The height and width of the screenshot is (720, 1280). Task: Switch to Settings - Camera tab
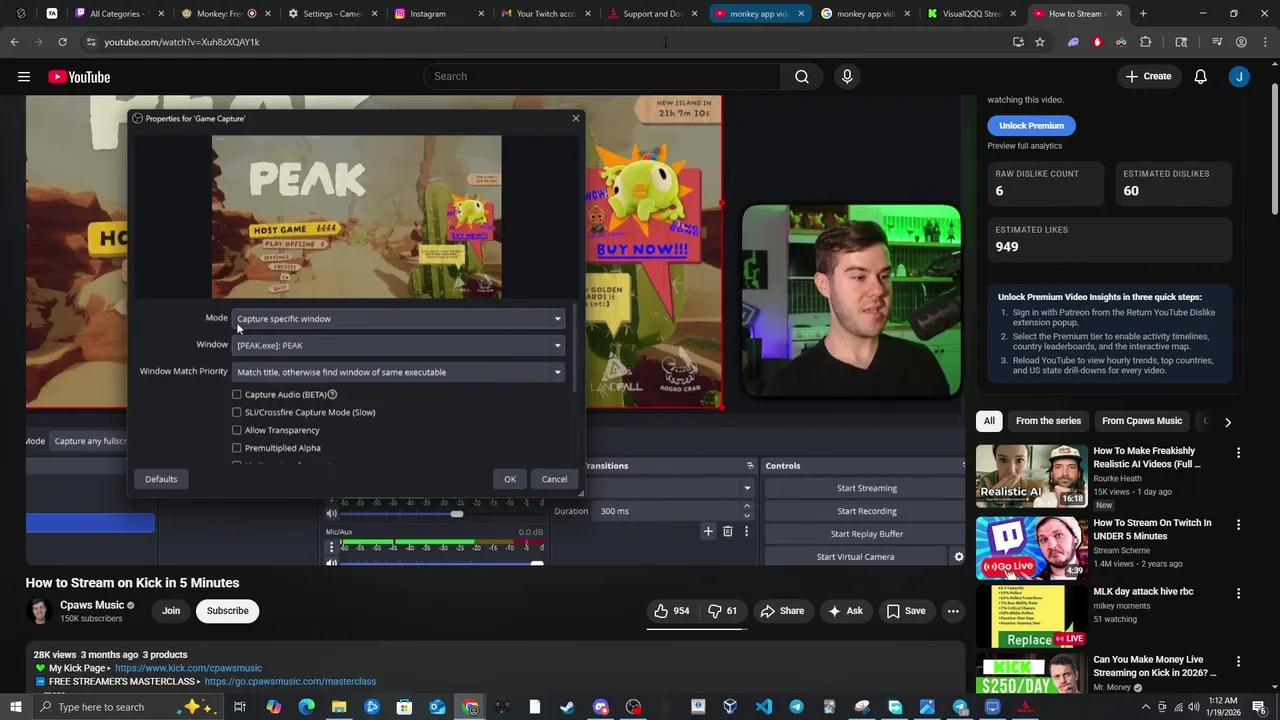(x=332, y=14)
